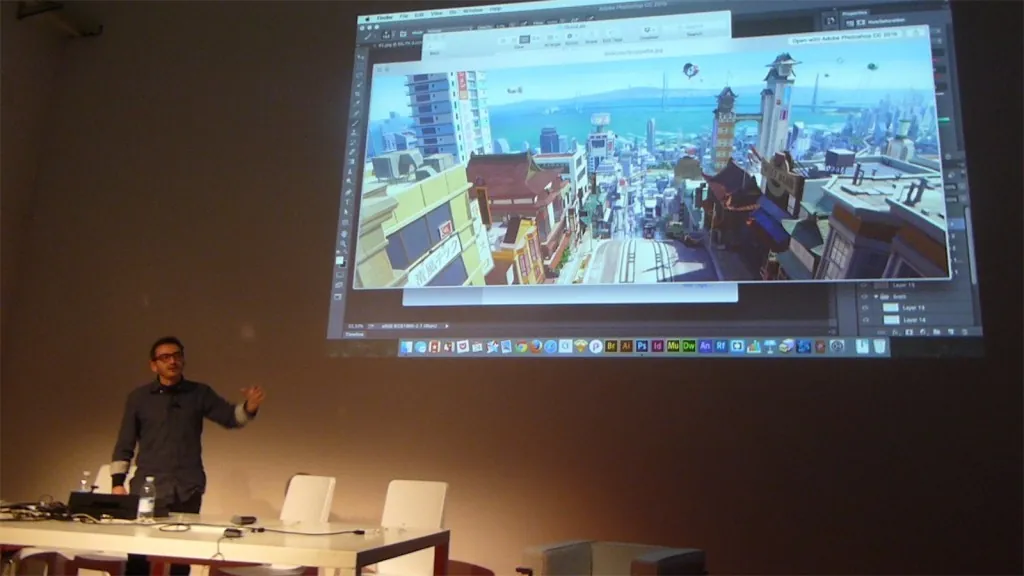This screenshot has height=576, width=1024.
Task: Open Dreamweaver from the Dock
Action: tap(687, 348)
